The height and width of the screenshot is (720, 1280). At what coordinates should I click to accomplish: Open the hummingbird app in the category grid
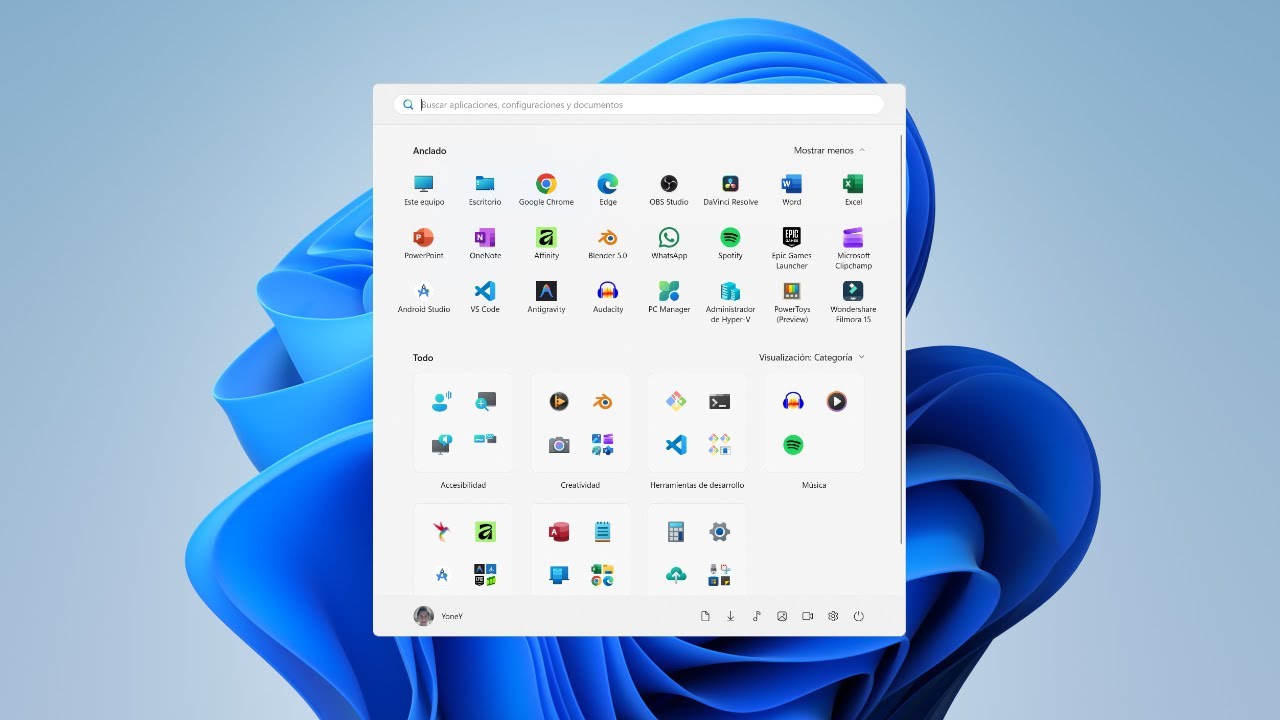pyautogui.click(x=441, y=532)
